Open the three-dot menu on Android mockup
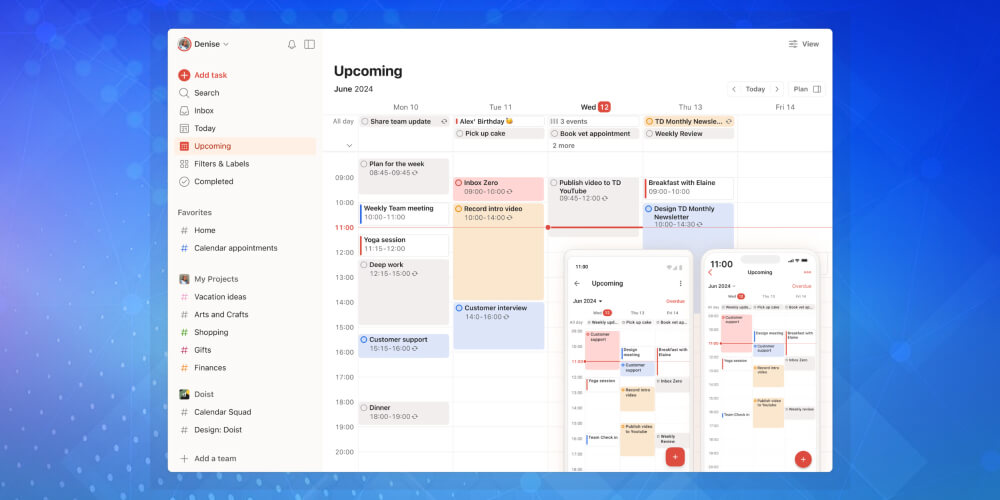Viewport: 1000px width, 500px height. point(680,284)
